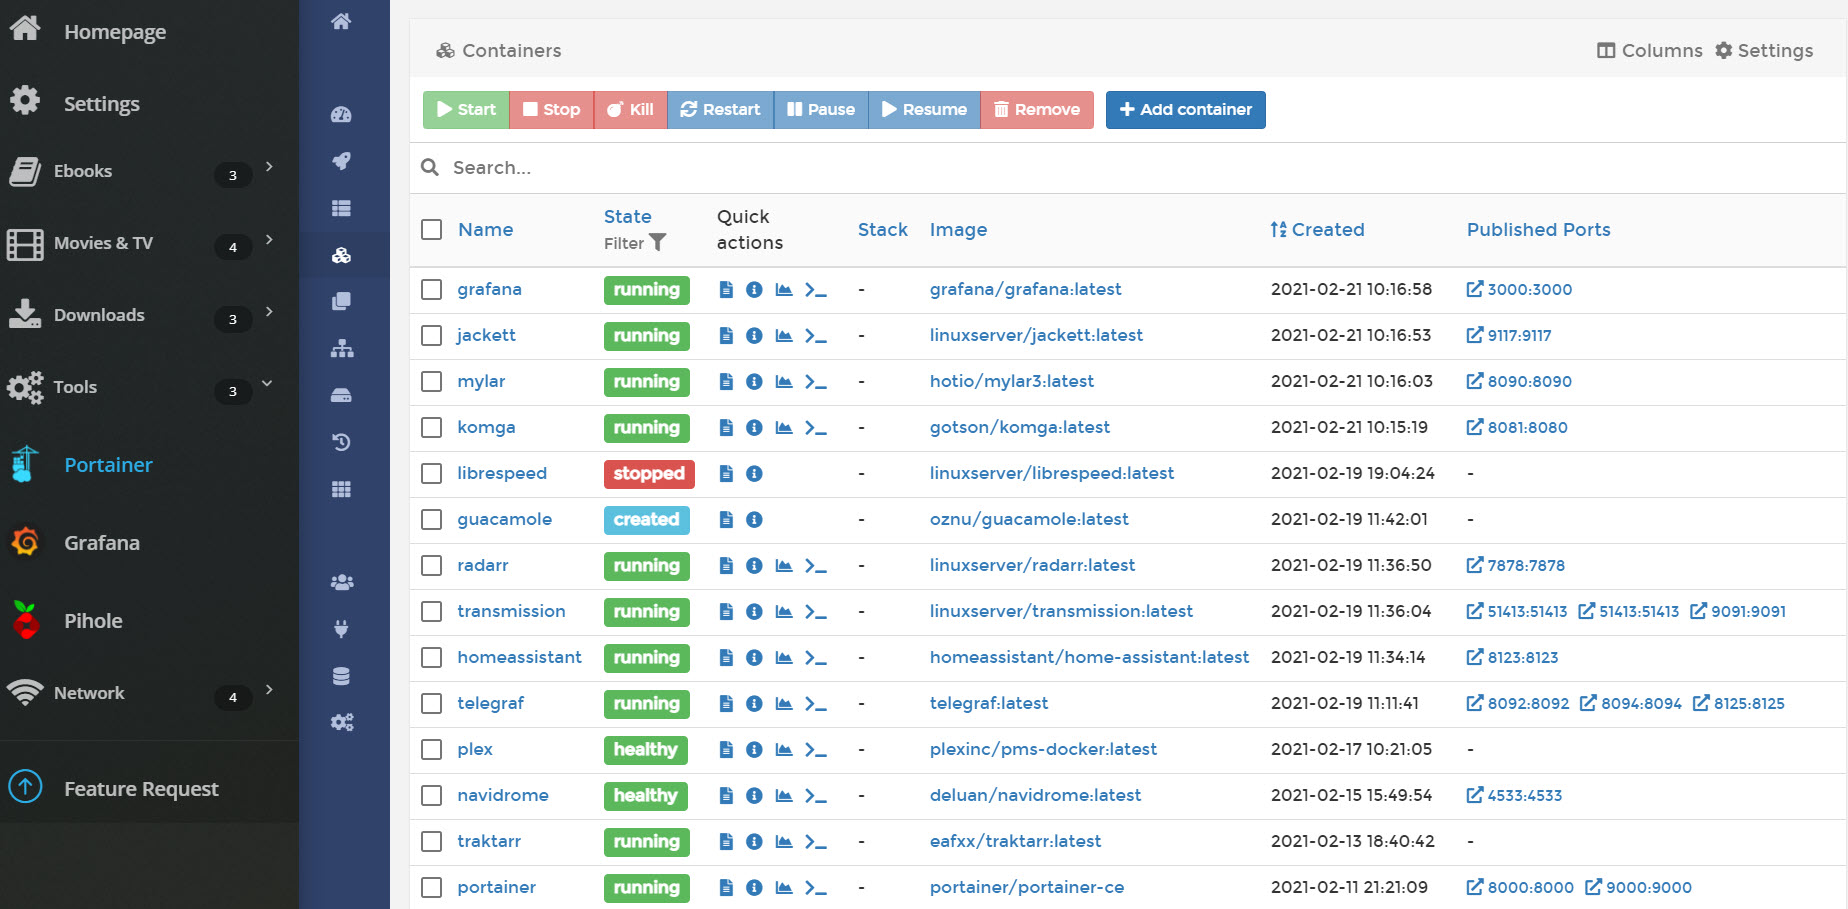The width and height of the screenshot is (1848, 909).
Task: Open console icon for transmission container
Action: point(816,612)
